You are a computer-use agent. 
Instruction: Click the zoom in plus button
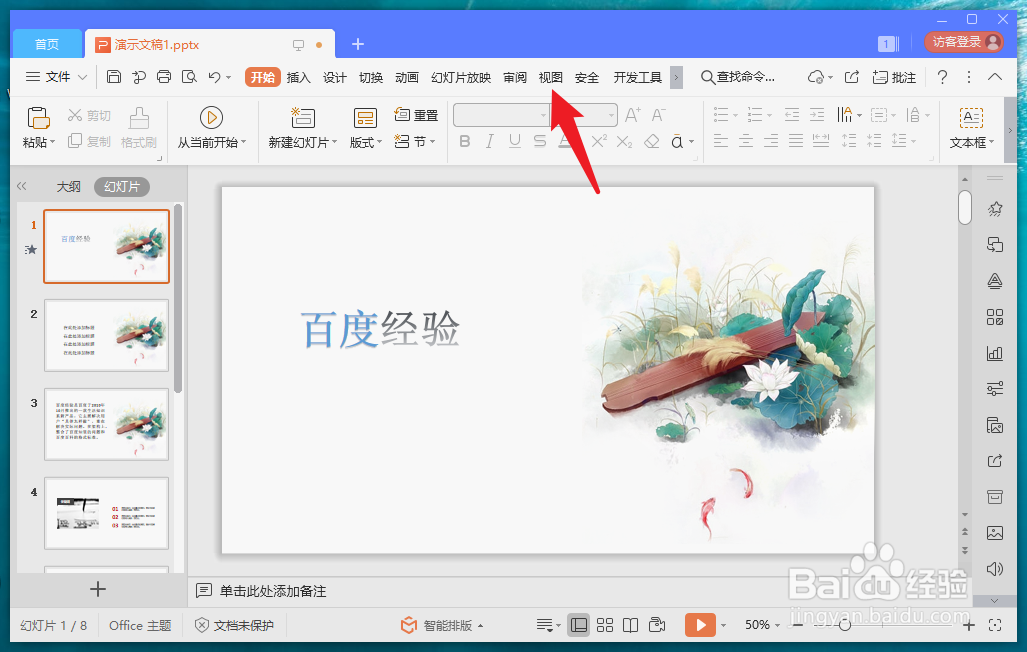tap(969, 625)
